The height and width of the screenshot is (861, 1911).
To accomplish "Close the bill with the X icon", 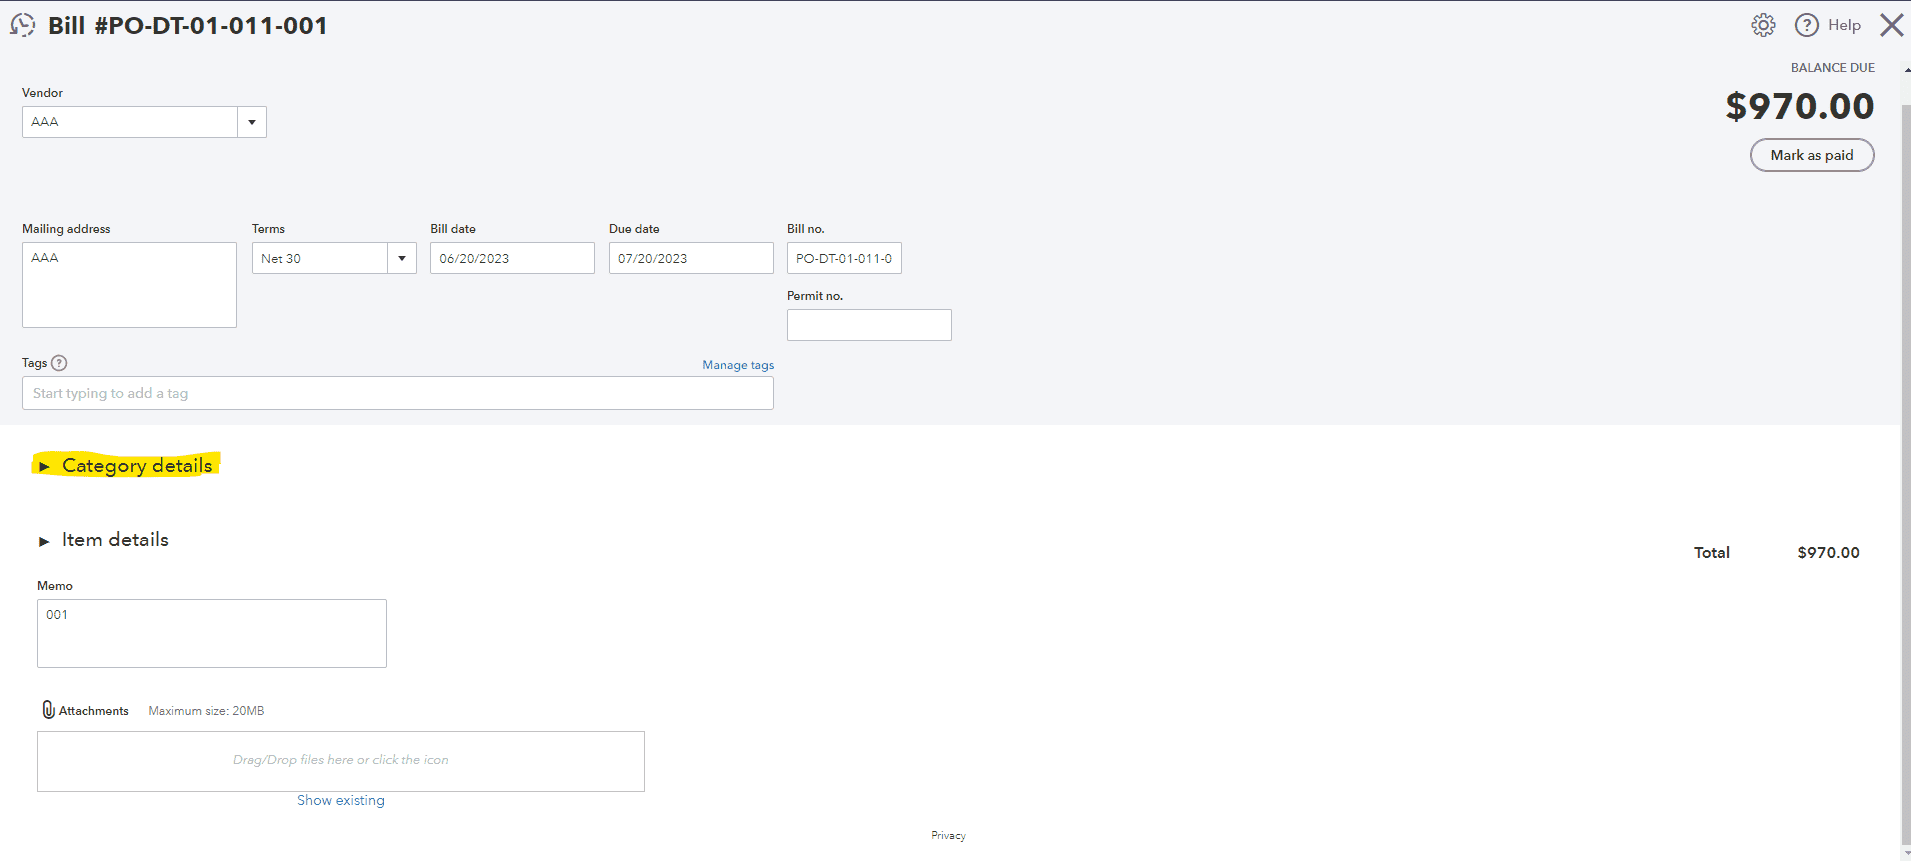I will (x=1891, y=25).
